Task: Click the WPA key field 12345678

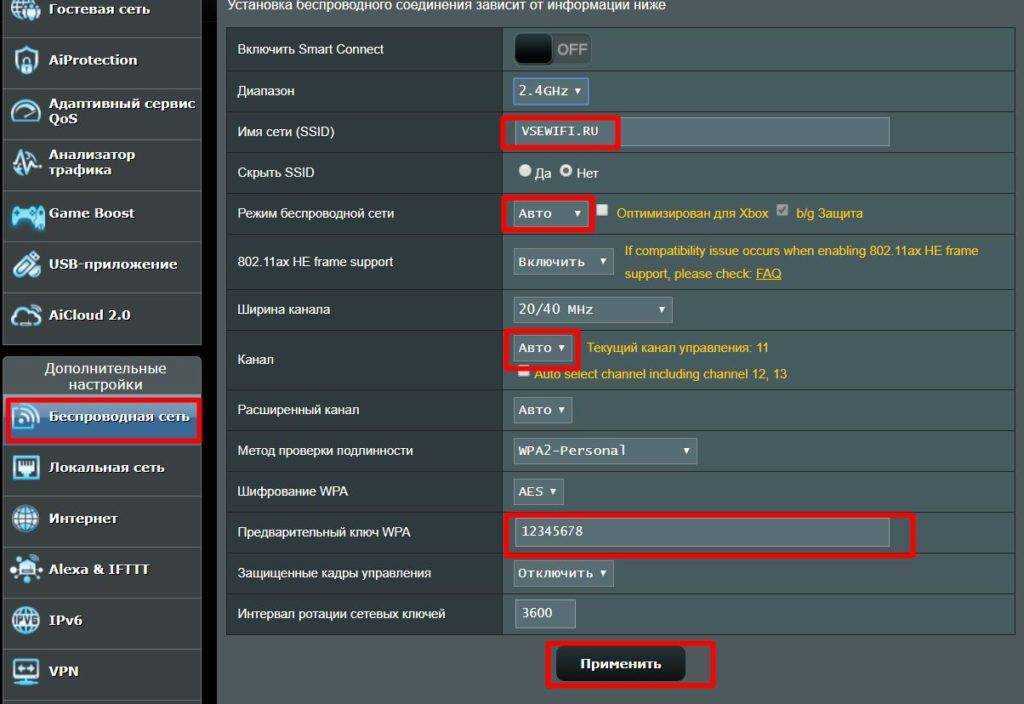Action: (702, 532)
